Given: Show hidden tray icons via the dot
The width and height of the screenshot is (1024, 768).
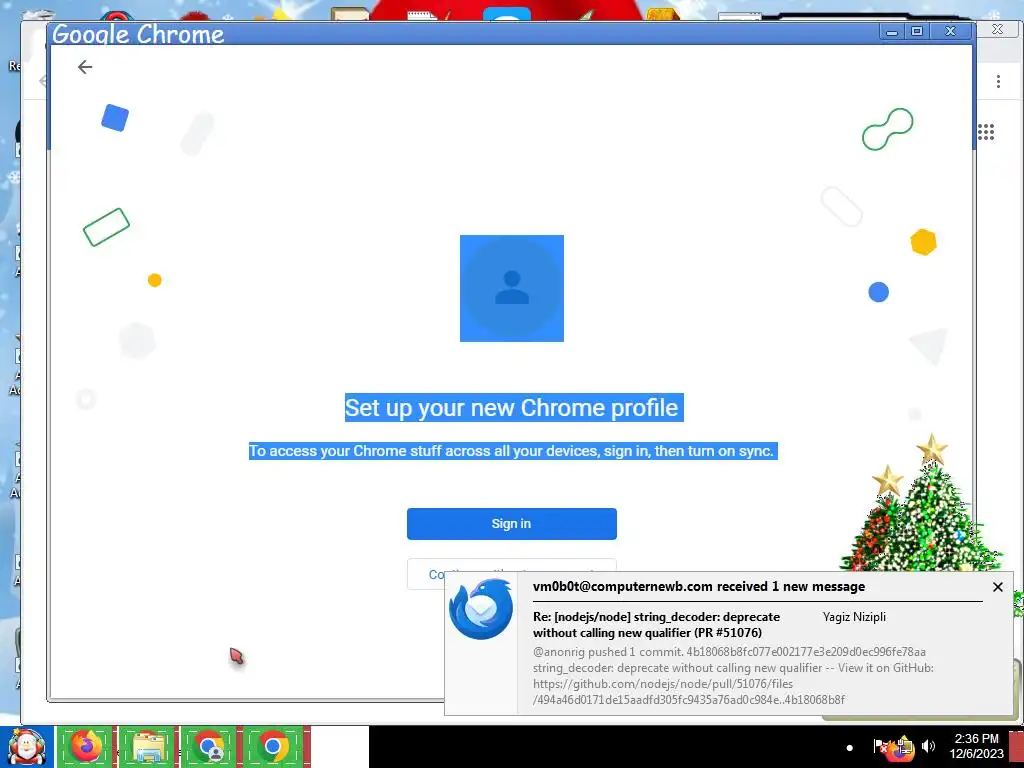Looking at the screenshot, I should coord(850,747).
